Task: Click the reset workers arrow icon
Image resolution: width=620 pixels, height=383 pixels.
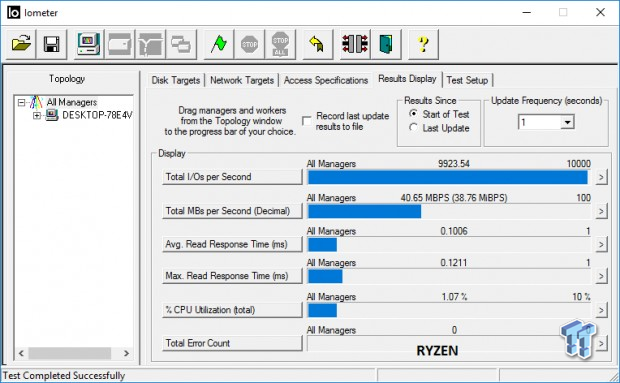Action: pos(318,44)
